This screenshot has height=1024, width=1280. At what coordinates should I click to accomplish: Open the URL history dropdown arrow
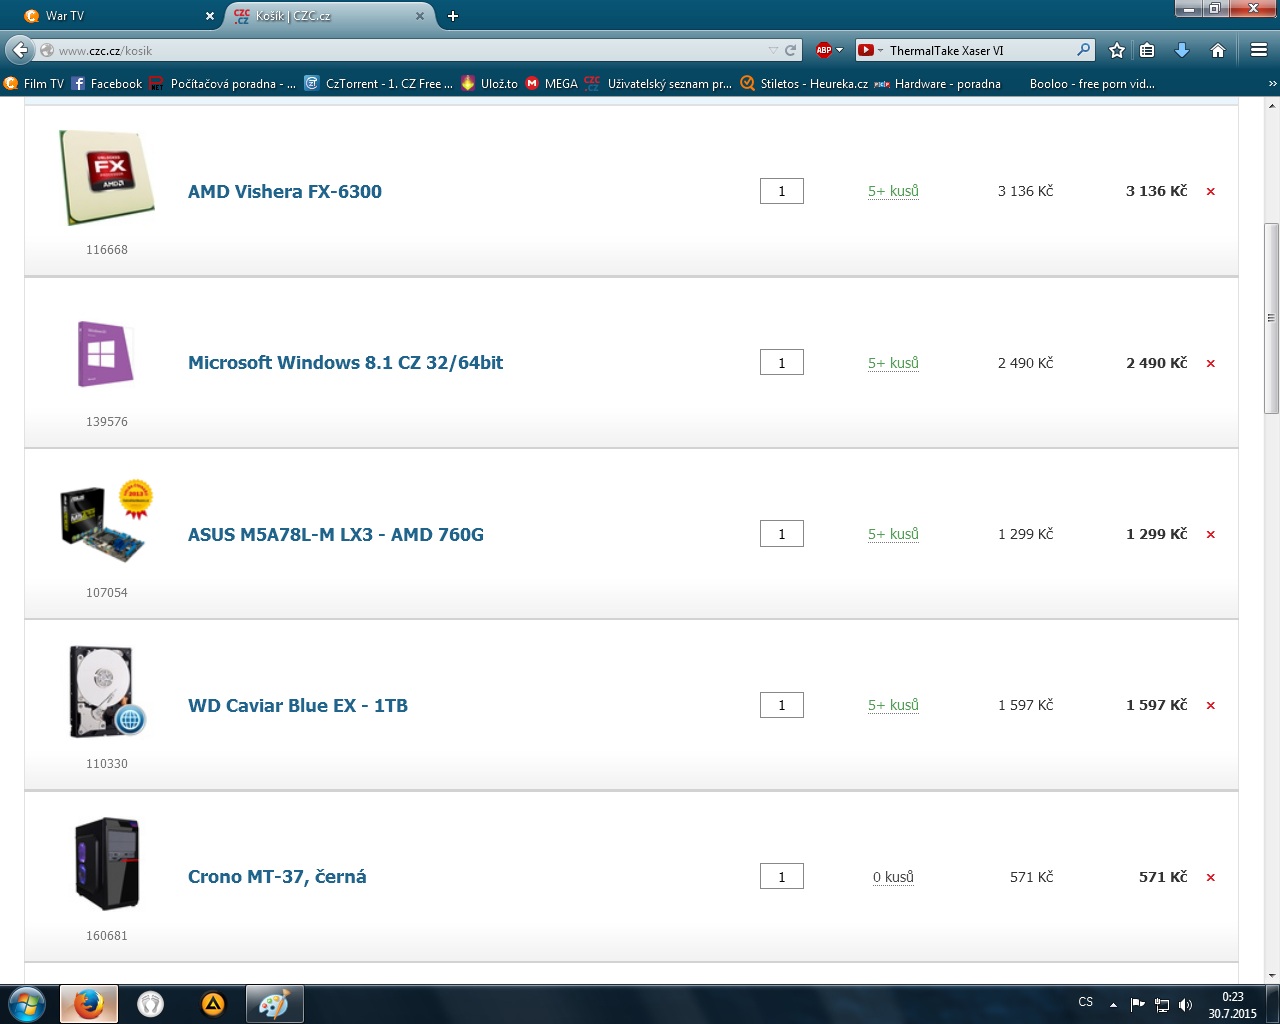coord(773,50)
